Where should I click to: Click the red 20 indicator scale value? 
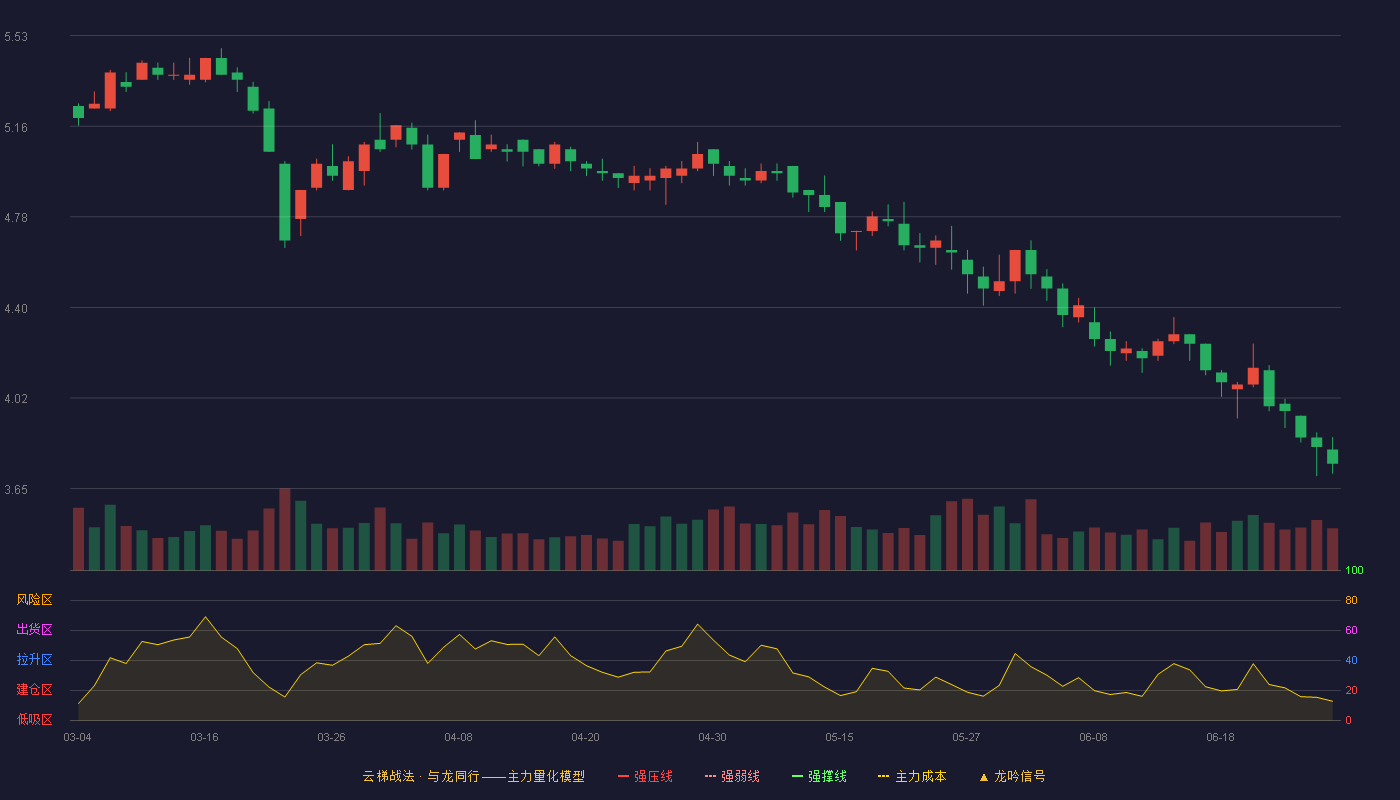point(1351,690)
